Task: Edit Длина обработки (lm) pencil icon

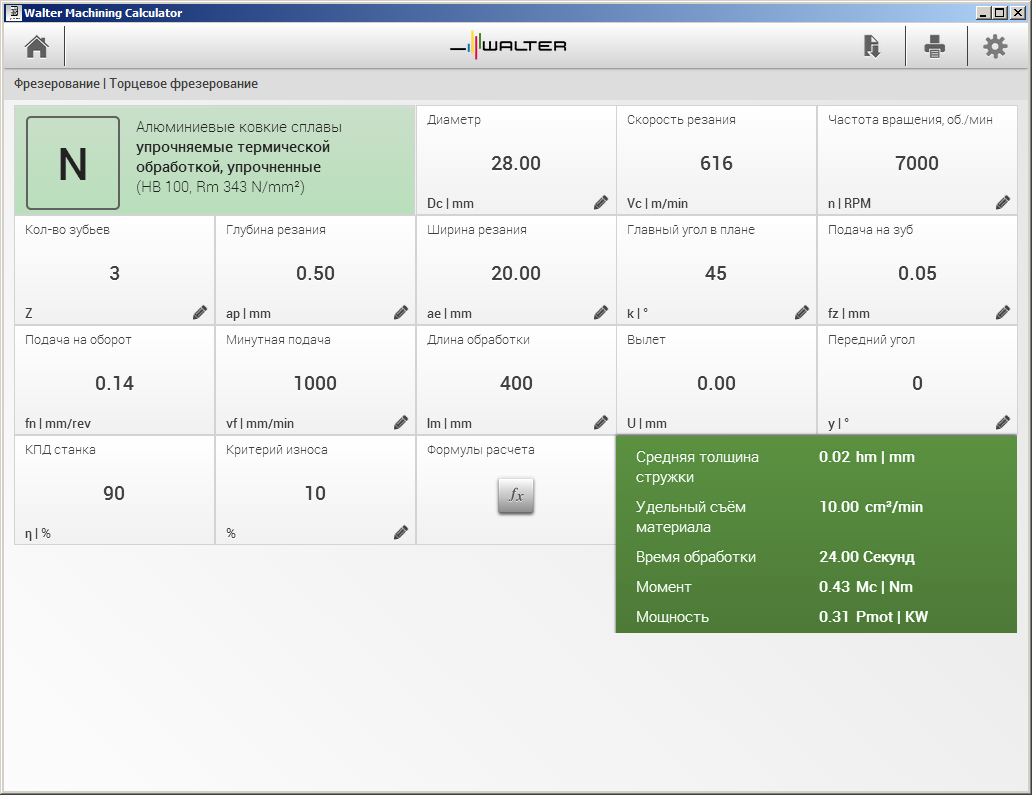Action: click(x=601, y=423)
